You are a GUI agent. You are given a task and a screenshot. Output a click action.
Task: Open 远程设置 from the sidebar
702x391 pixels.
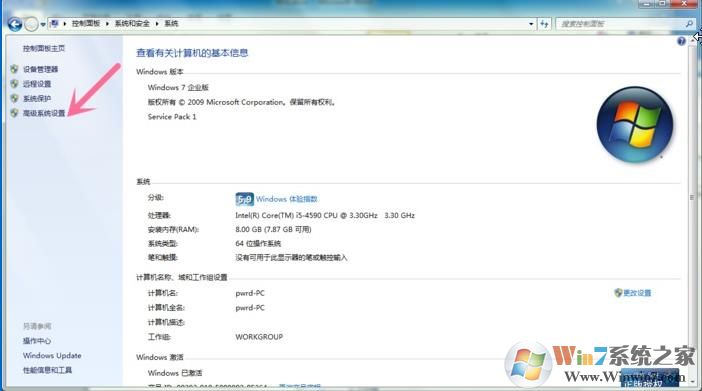click(37, 84)
